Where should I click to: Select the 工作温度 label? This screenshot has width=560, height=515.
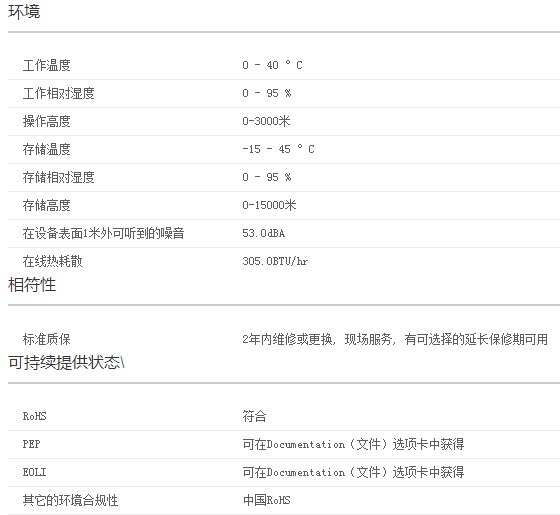[46, 65]
